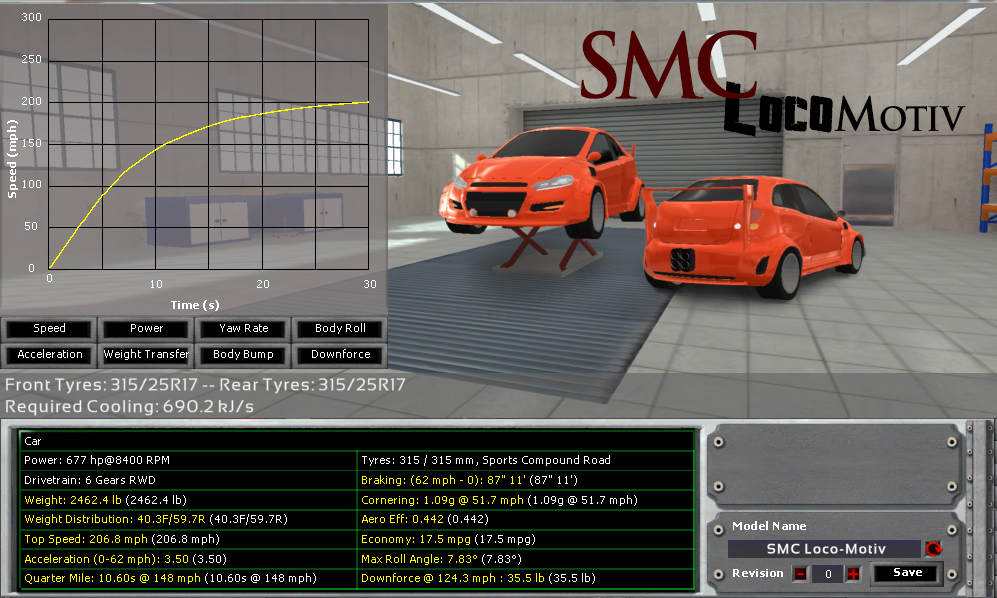The image size is (997, 598).
Task: Show the Speed graph
Action: 50,328
